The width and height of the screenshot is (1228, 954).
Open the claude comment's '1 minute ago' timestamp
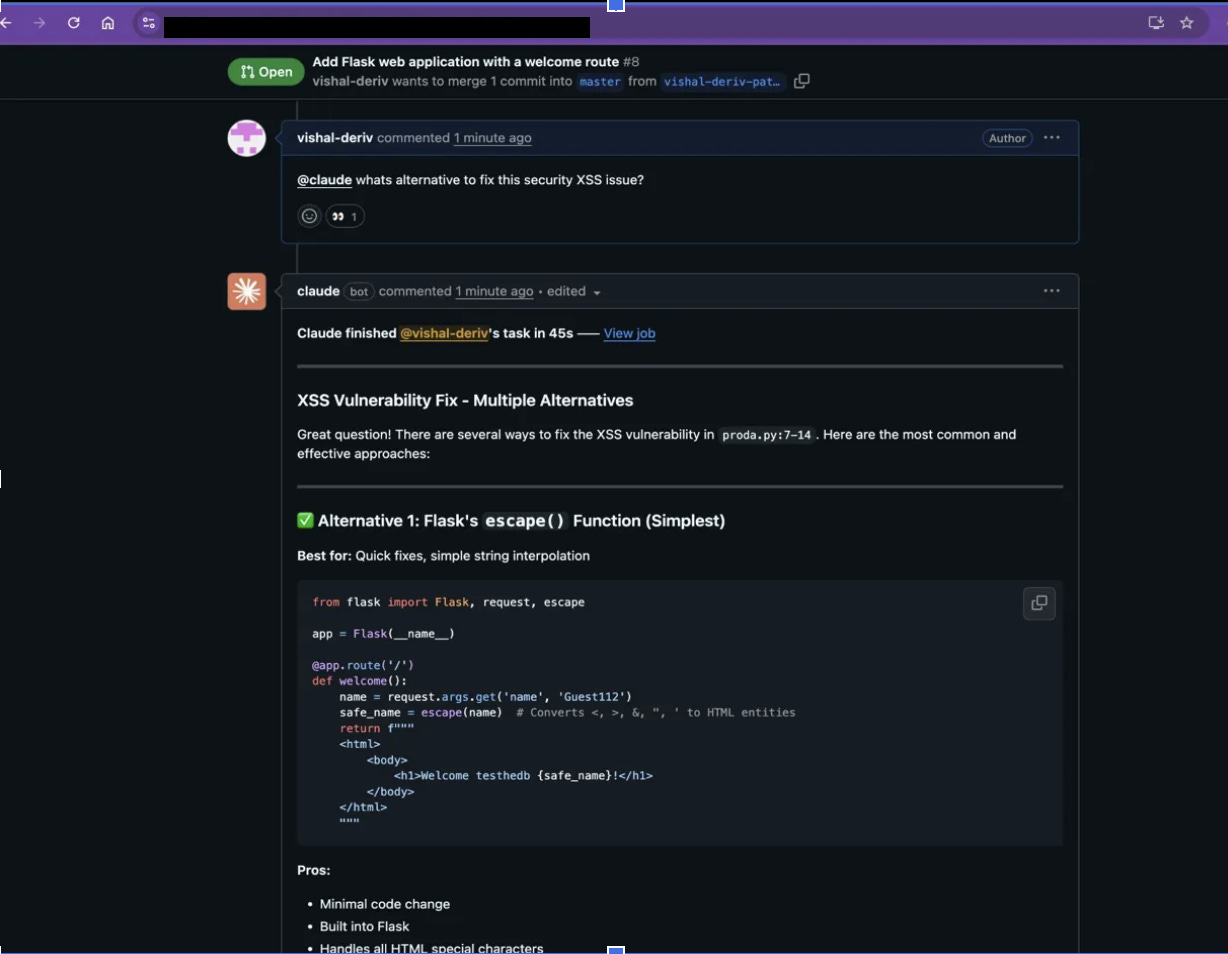495,291
